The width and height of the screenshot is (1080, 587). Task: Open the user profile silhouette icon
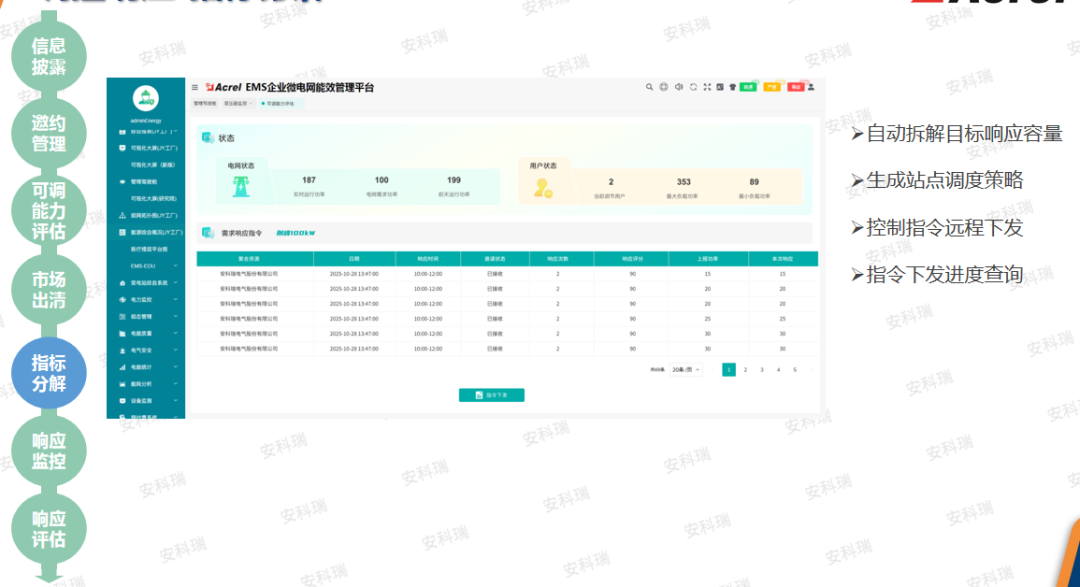pyautogui.click(x=811, y=87)
